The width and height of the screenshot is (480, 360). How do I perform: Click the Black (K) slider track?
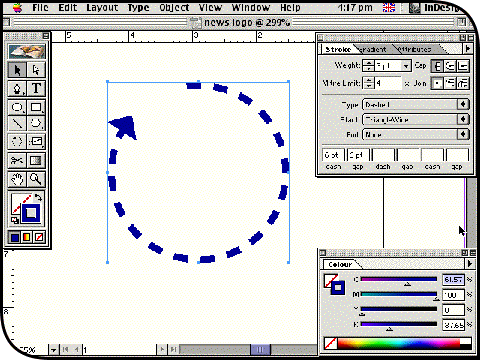click(x=399, y=324)
